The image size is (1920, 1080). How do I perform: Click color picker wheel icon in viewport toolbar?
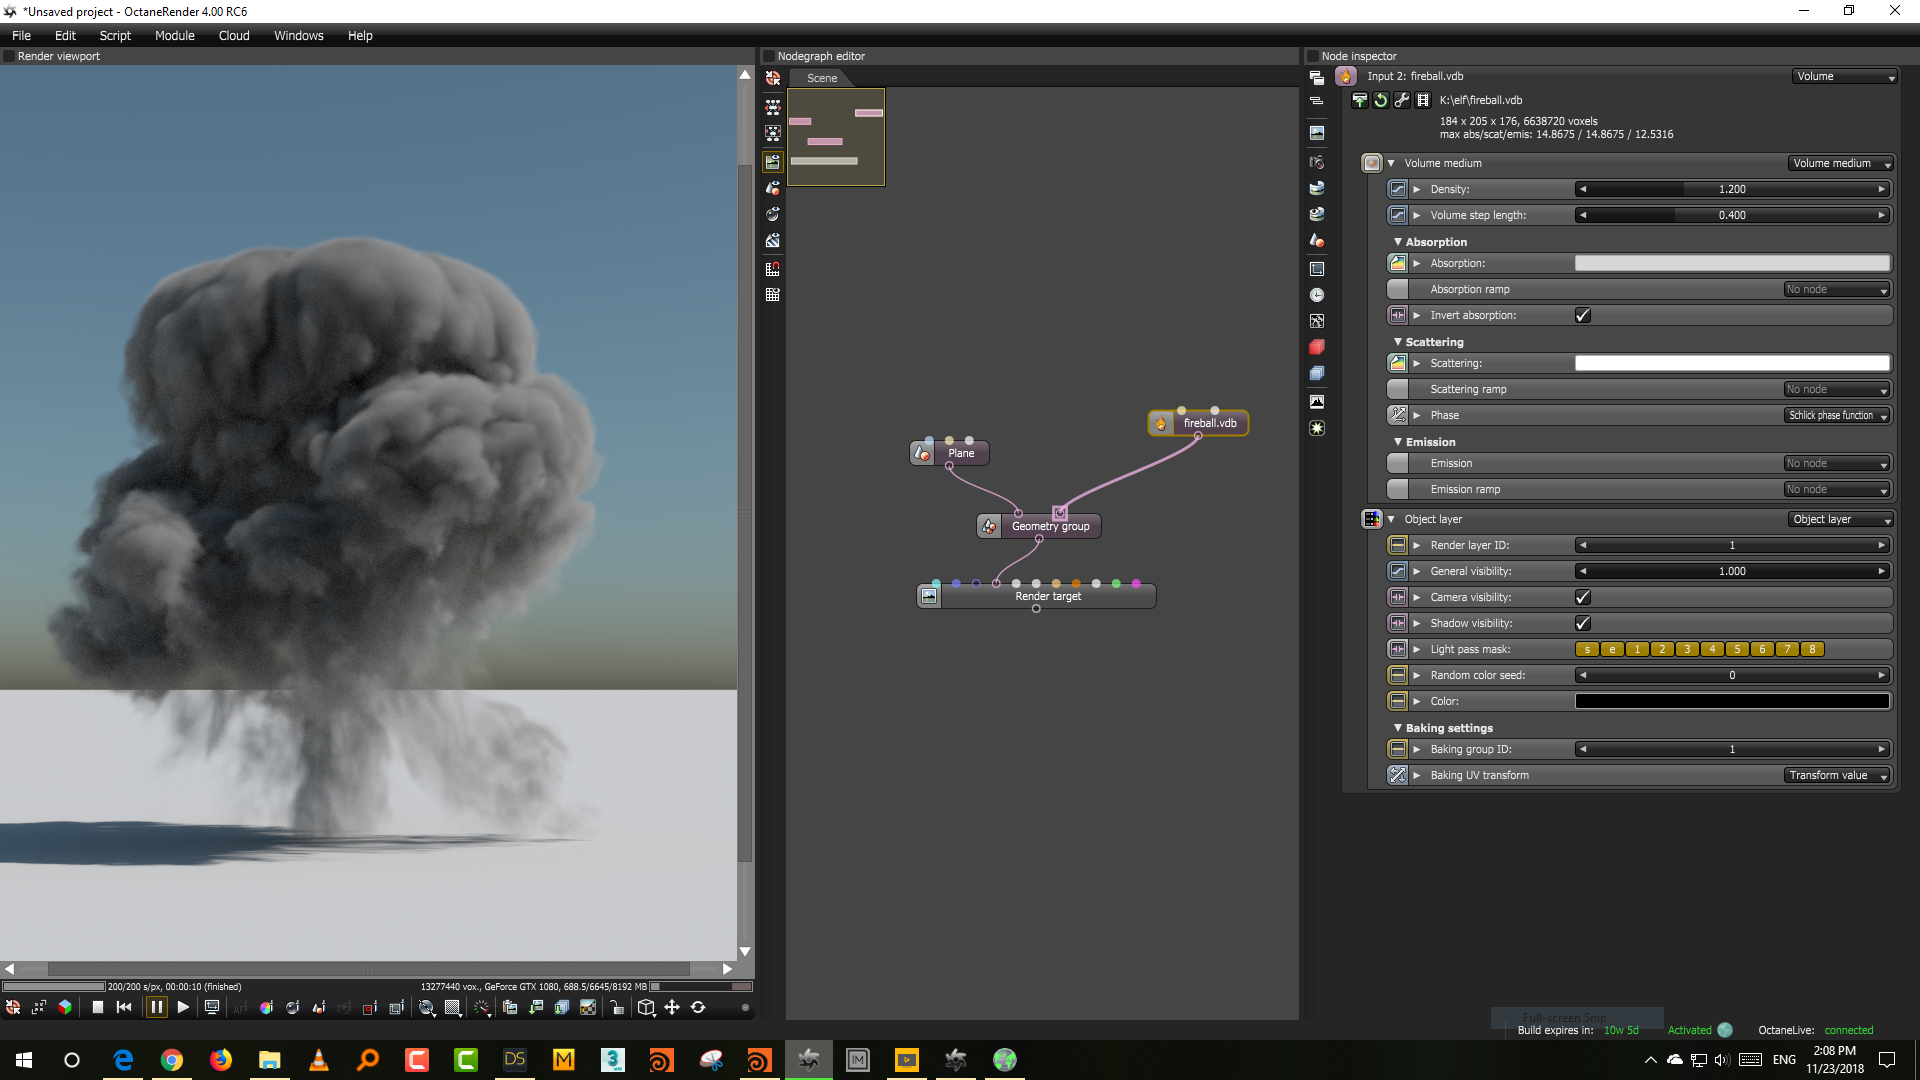[x=266, y=1008]
